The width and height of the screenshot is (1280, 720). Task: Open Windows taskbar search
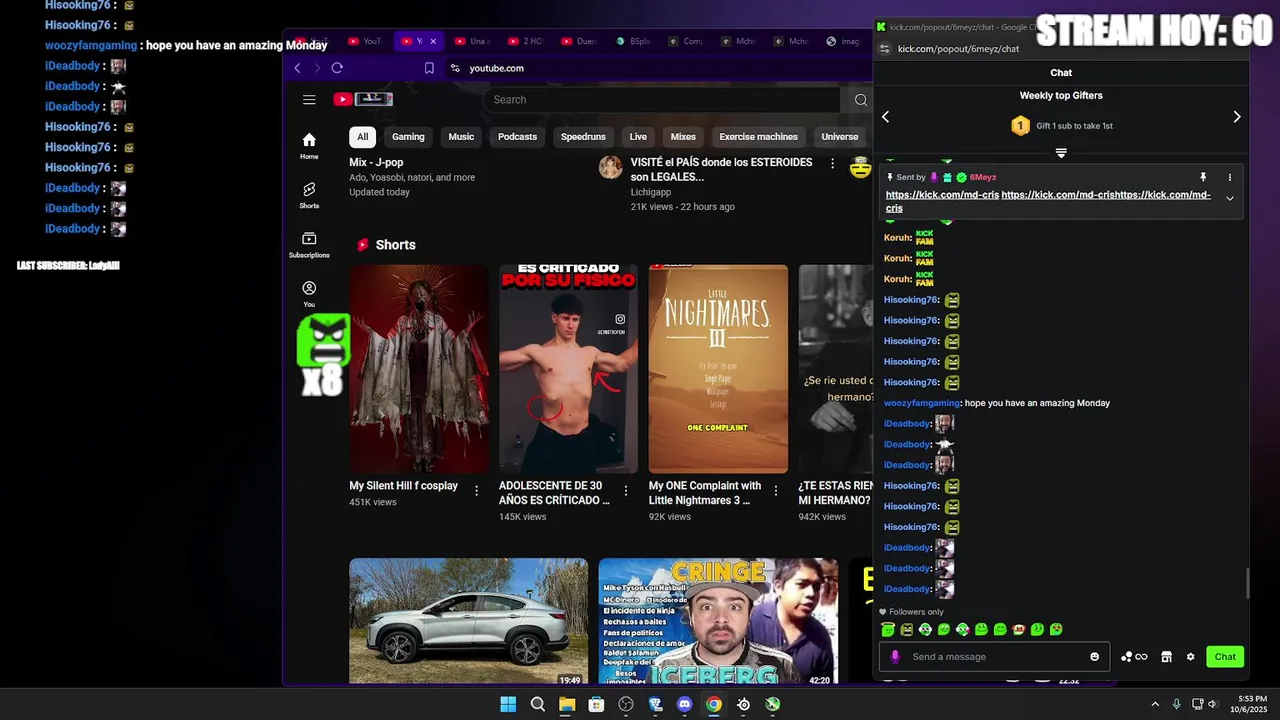tap(538, 704)
